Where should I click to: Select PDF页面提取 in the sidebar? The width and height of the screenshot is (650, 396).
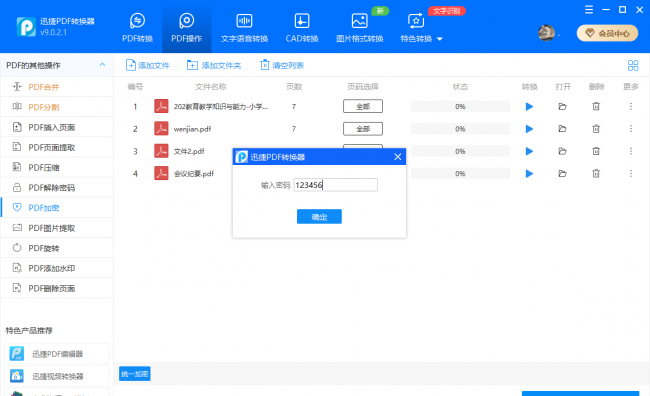[x=57, y=147]
